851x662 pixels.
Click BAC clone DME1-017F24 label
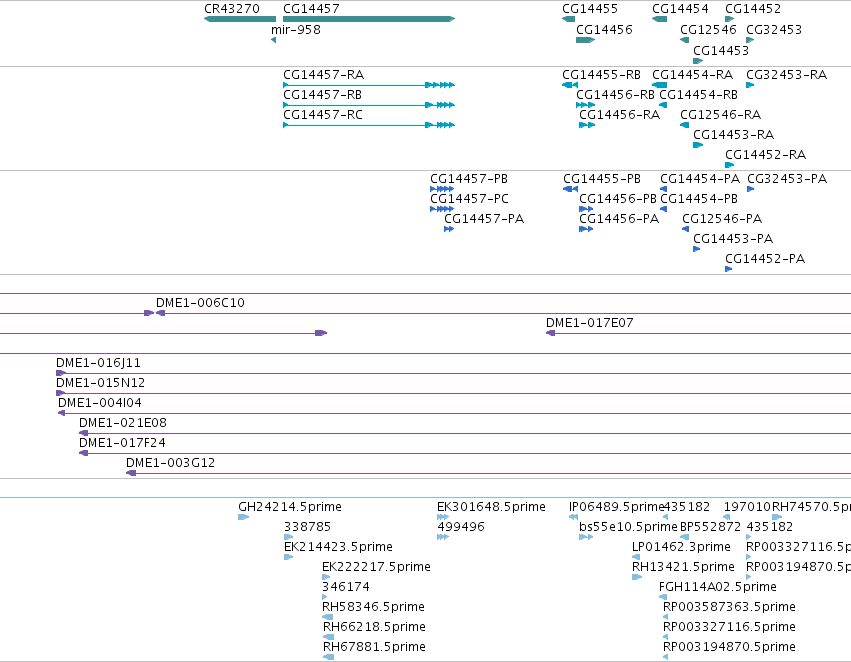click(122, 443)
